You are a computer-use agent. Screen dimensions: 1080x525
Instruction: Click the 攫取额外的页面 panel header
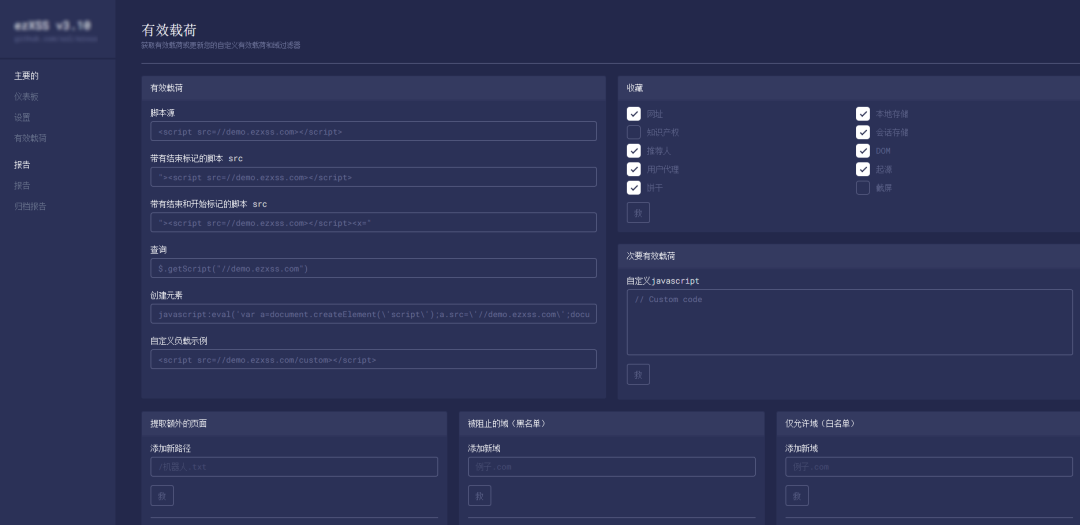294,424
